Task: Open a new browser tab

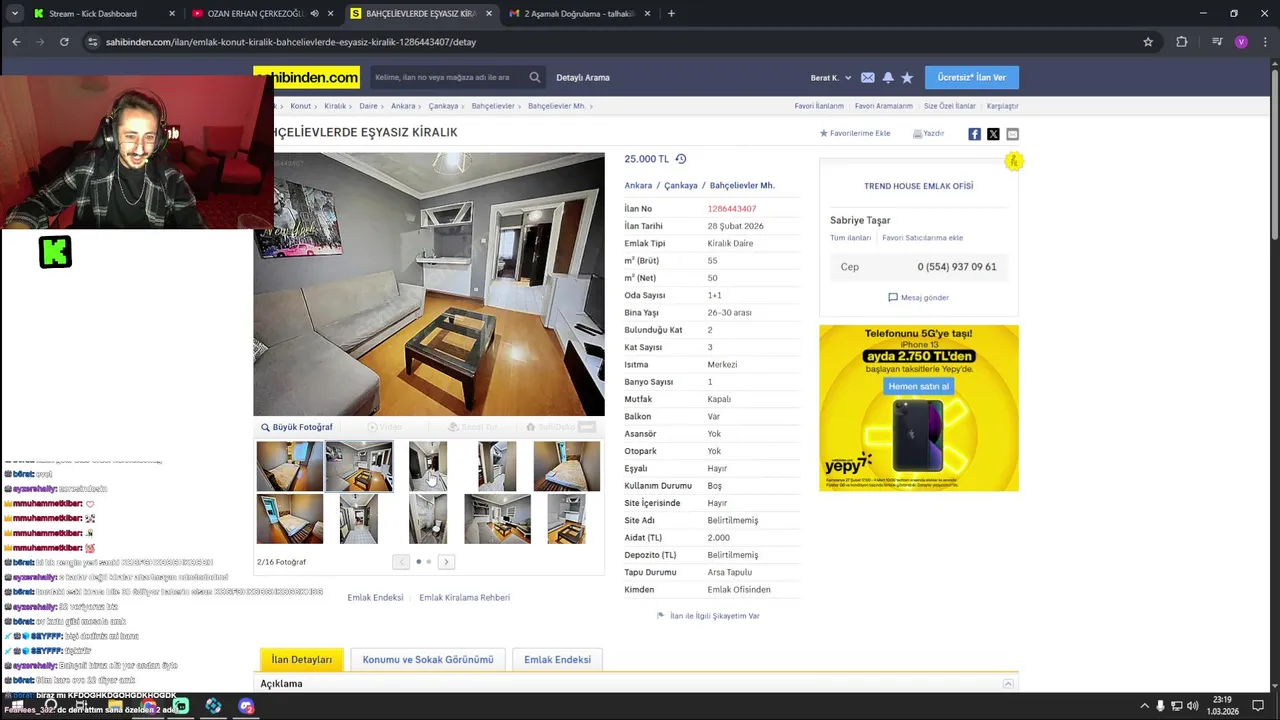Action: 671,14
